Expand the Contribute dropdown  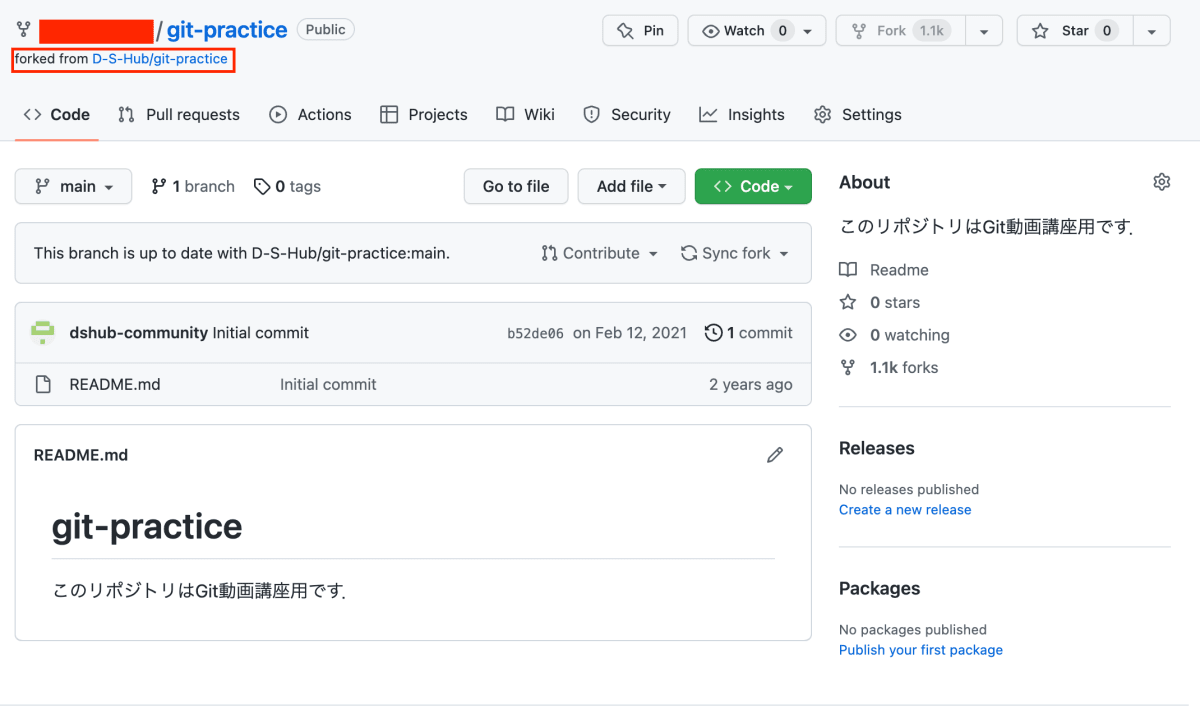click(x=600, y=254)
